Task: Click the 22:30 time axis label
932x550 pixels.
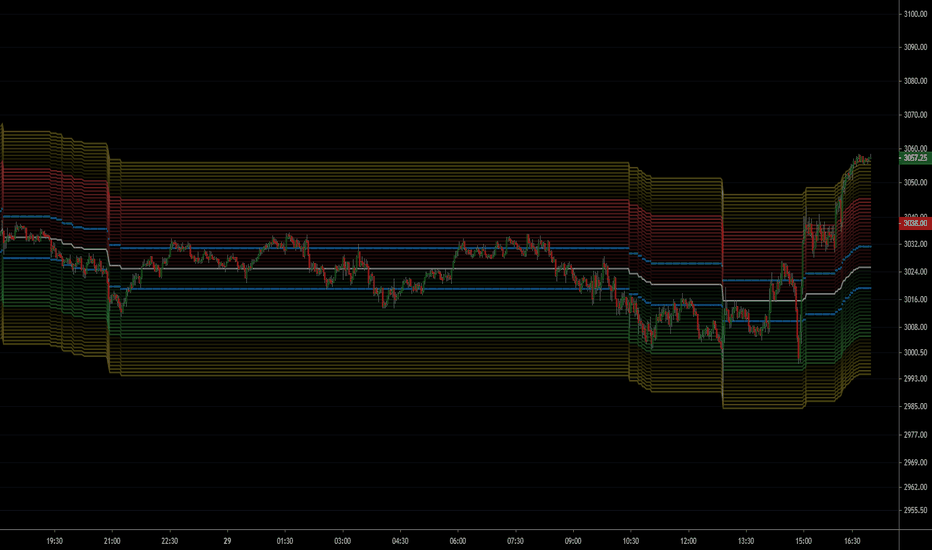Action: pos(169,541)
